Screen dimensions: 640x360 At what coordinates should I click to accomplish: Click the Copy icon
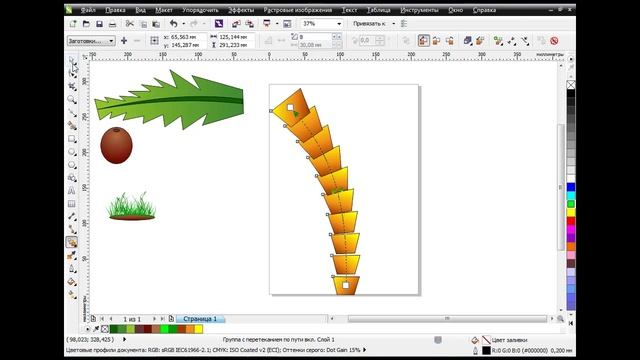(x=143, y=24)
